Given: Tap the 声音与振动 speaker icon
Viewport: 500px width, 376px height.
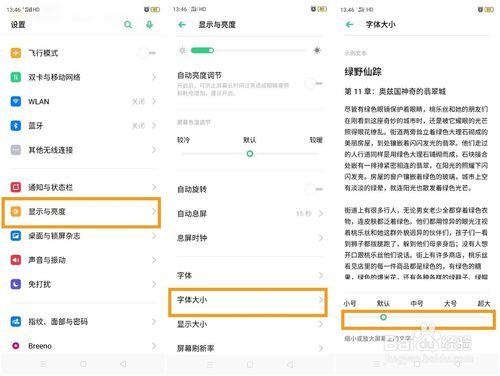Looking at the screenshot, I should coord(16,260).
